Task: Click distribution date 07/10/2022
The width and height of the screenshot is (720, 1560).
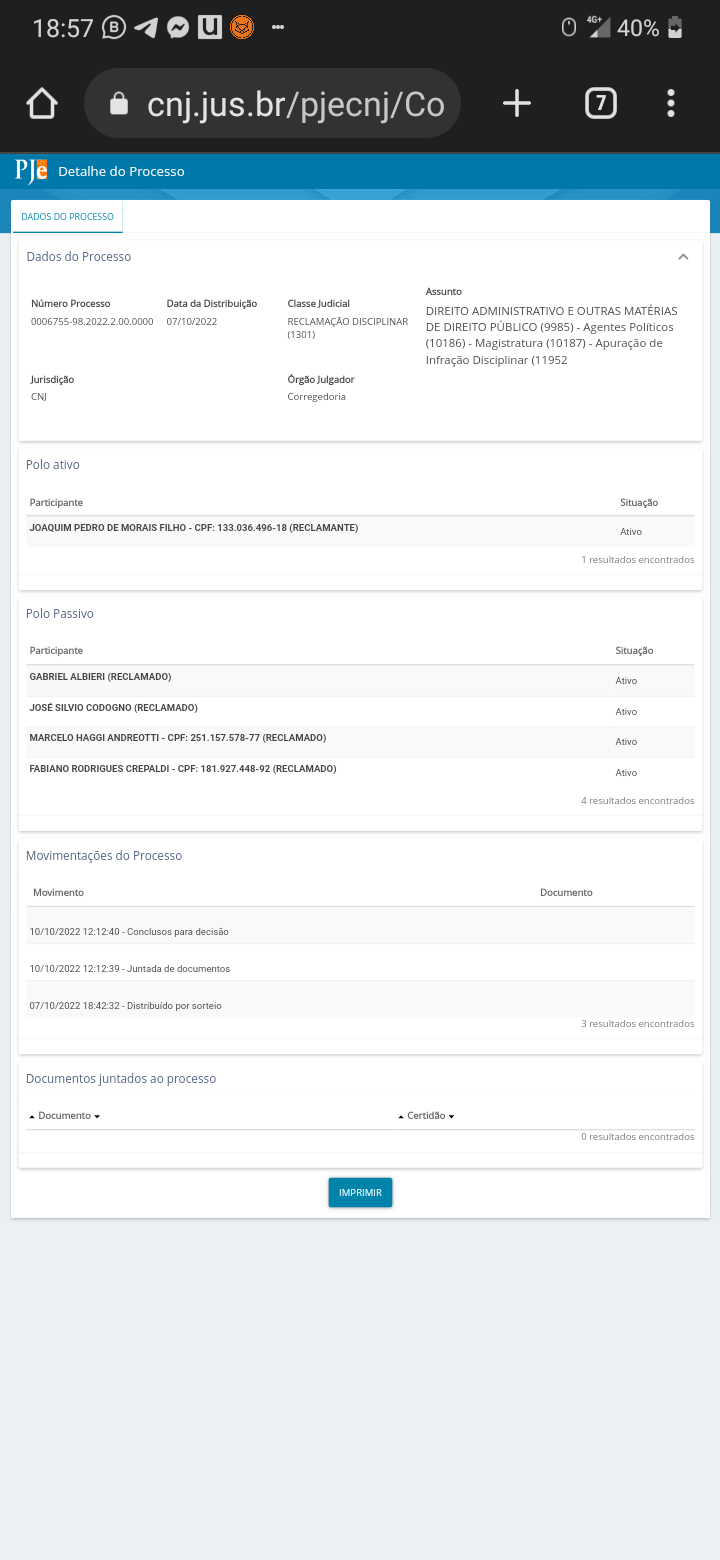Action: pos(192,321)
